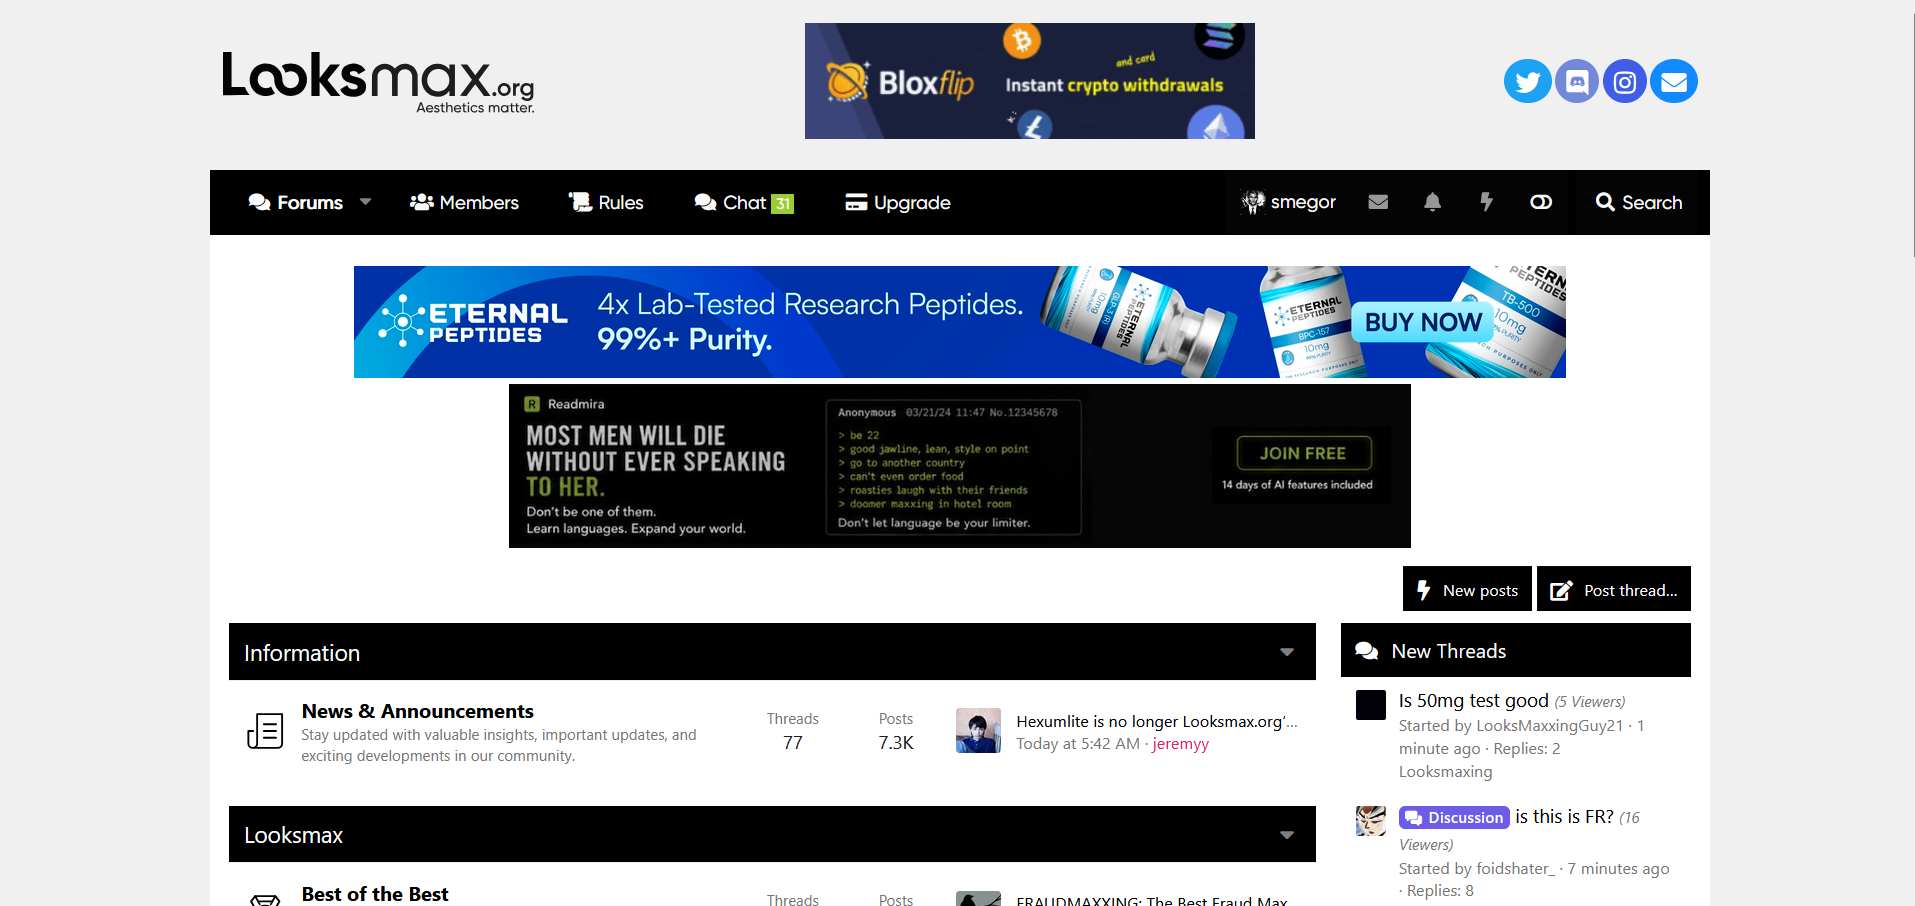Open the Forums menu item
The image size is (1915, 906).
coord(296,202)
